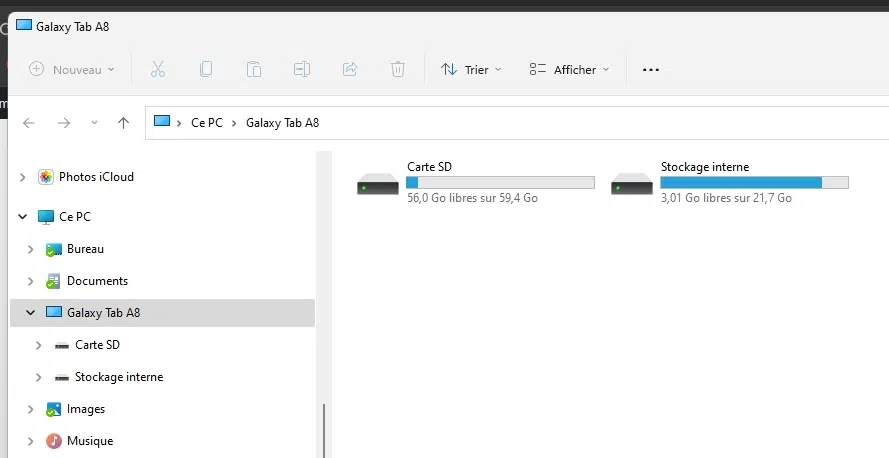Open the Nouveau dropdown

(72, 69)
